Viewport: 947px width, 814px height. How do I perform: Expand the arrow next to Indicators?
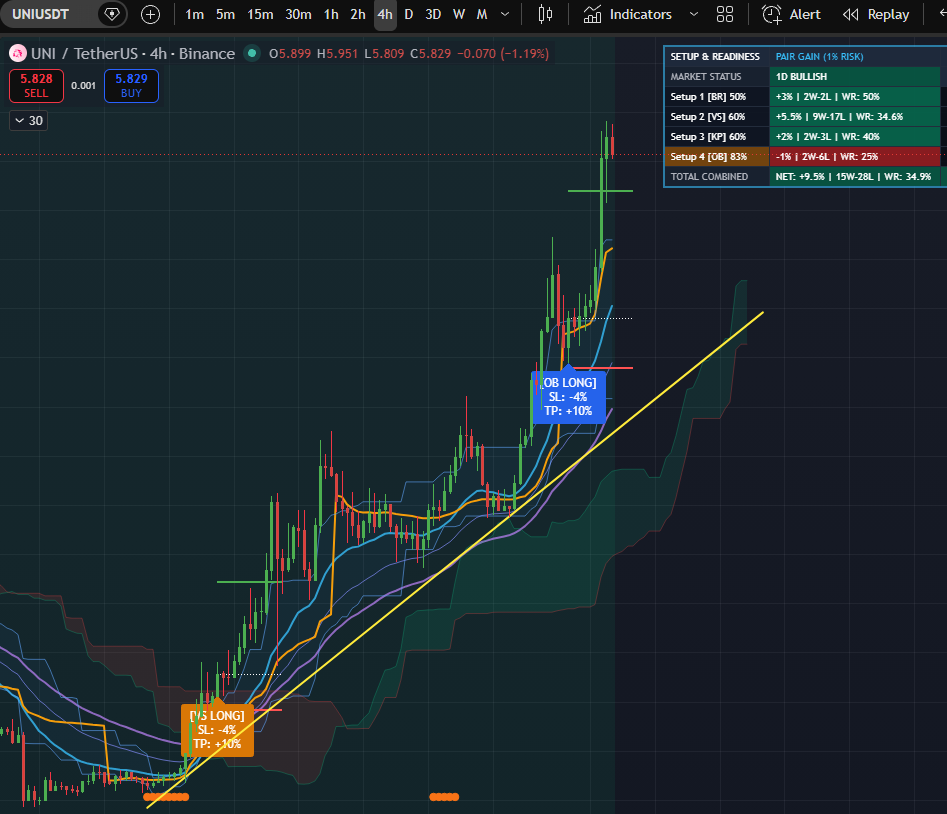click(x=694, y=14)
